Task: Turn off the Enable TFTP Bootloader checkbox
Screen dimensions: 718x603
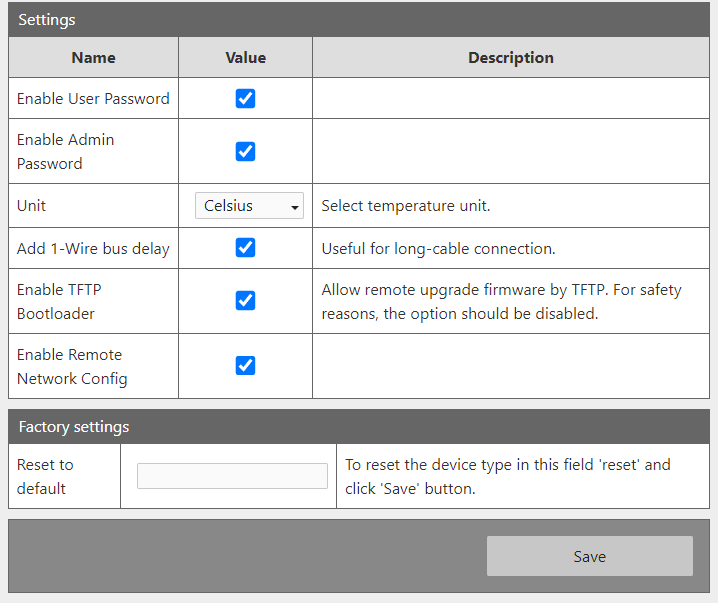Action: click(x=245, y=300)
